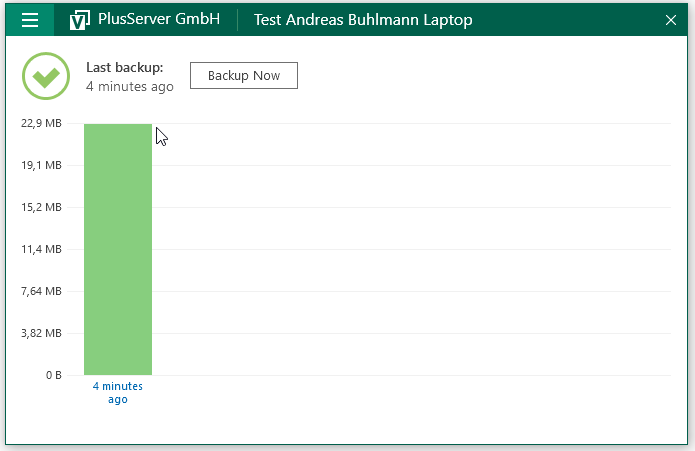Click the 11,4 MB axis label

pos(41,249)
